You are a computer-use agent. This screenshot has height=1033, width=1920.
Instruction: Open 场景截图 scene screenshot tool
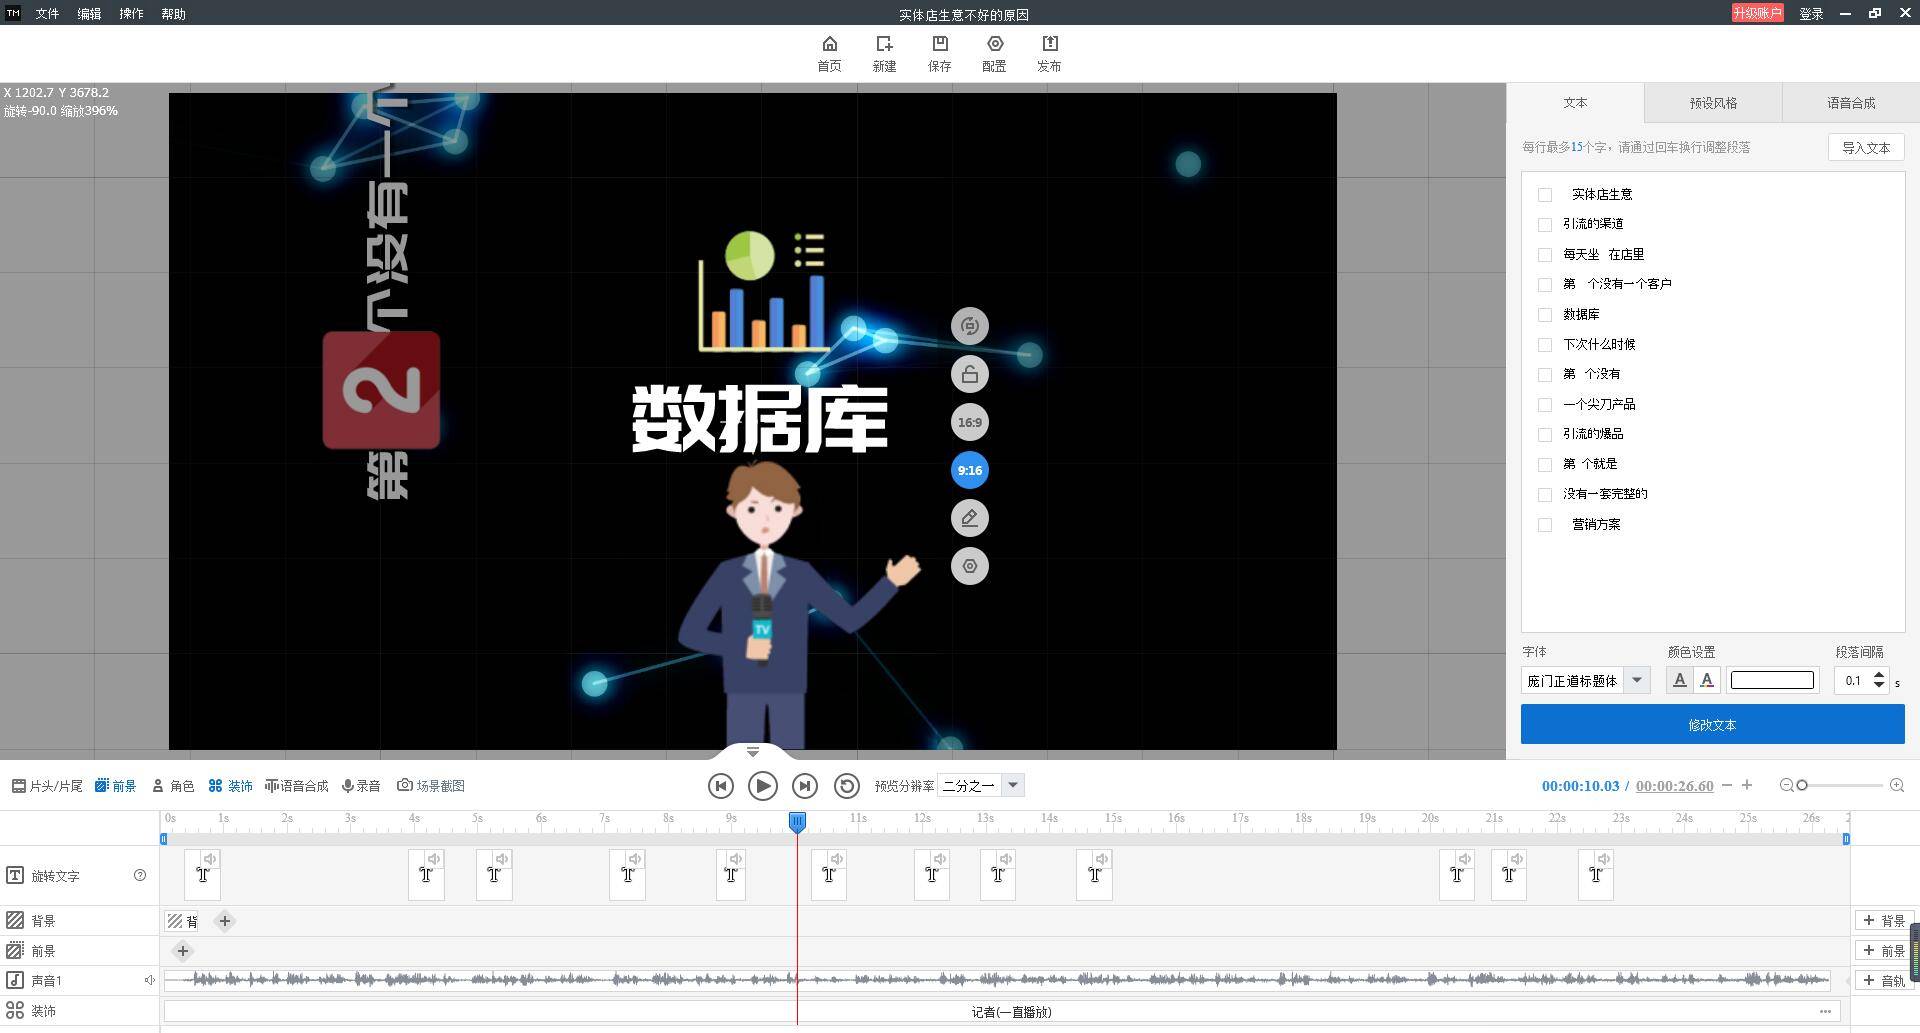click(431, 786)
